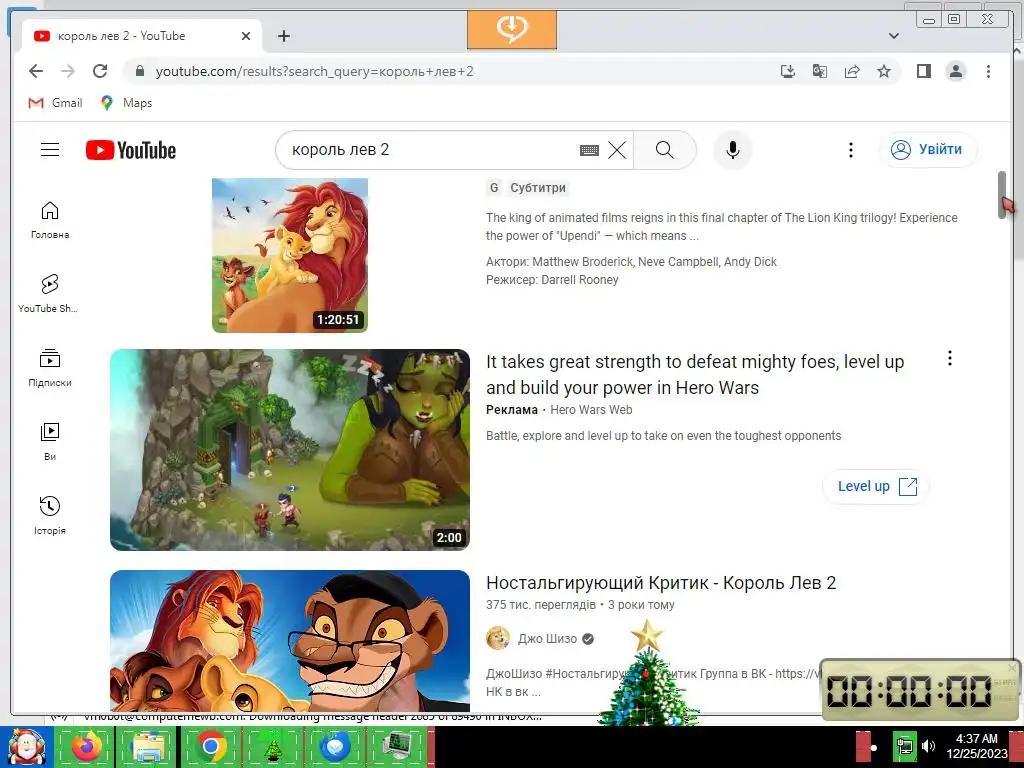Bookmark this tab with the star
1024x768 pixels.
pyautogui.click(x=884, y=71)
